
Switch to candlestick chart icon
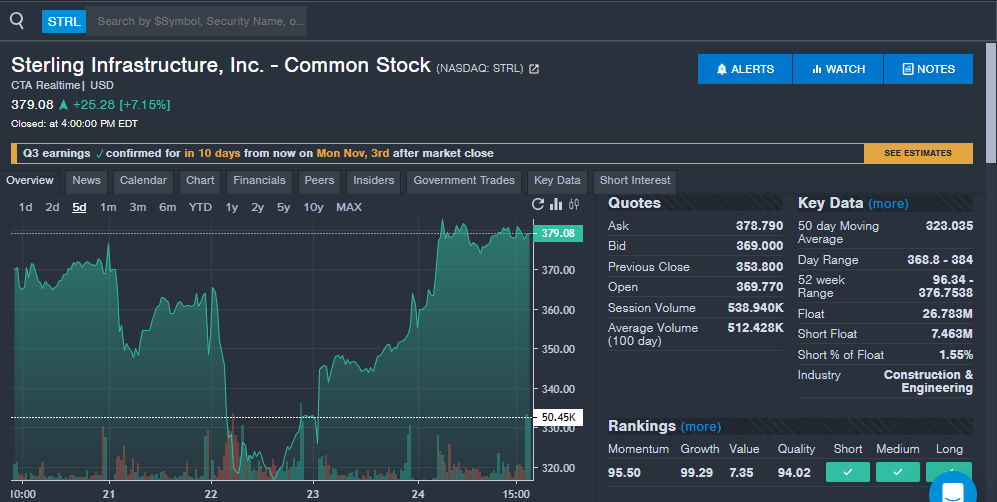click(574, 205)
